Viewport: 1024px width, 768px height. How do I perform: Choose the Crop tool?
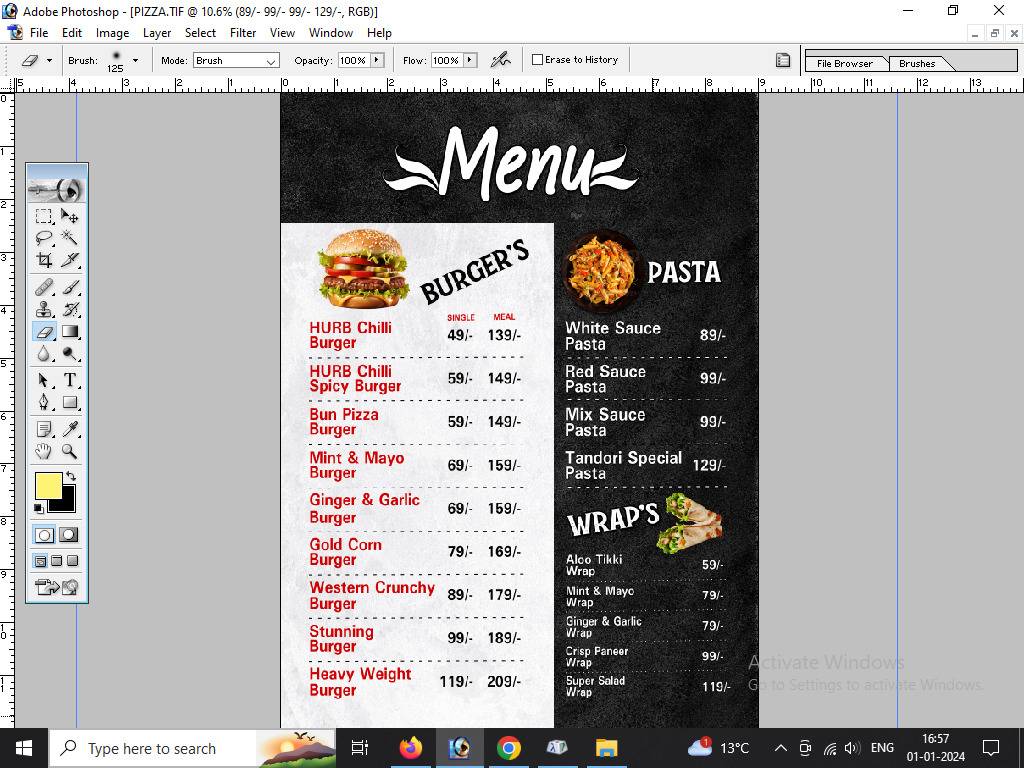point(44,260)
